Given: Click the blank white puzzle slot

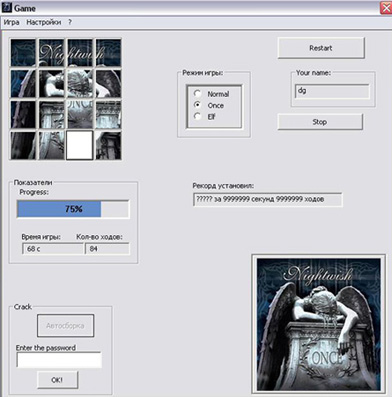Looking at the screenshot, I should (x=80, y=145).
